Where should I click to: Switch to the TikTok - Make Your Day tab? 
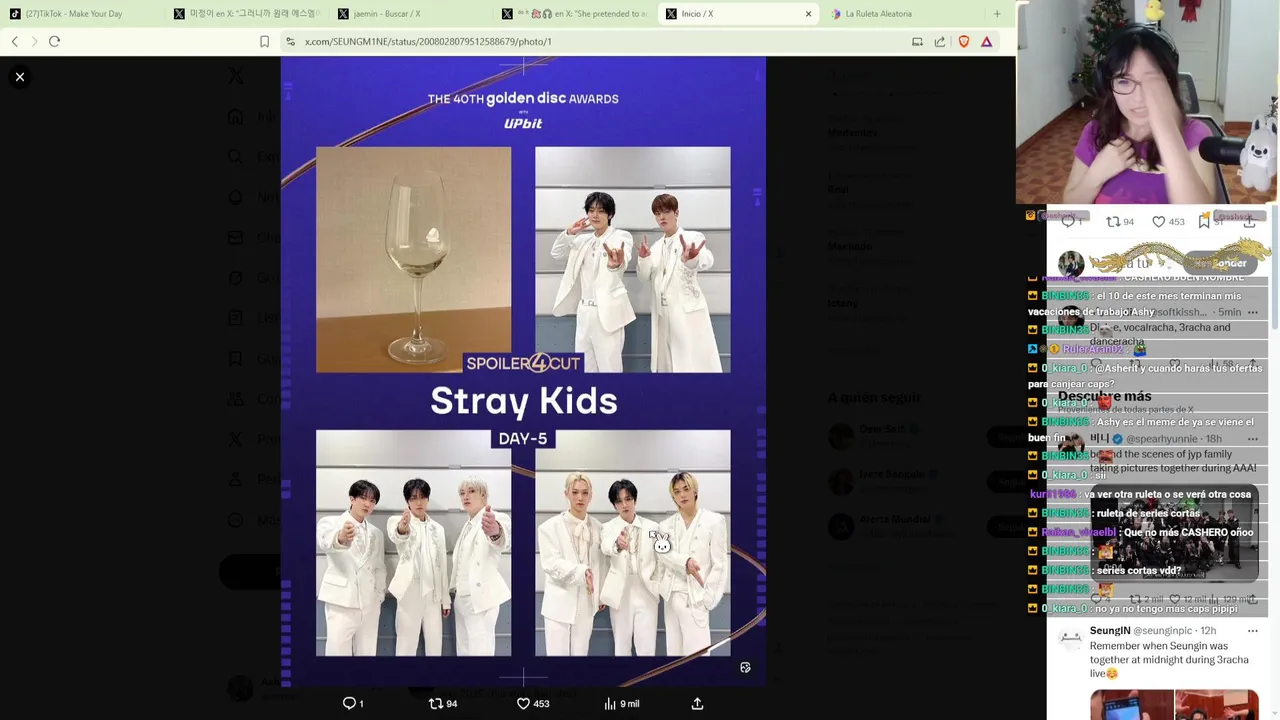click(76, 14)
